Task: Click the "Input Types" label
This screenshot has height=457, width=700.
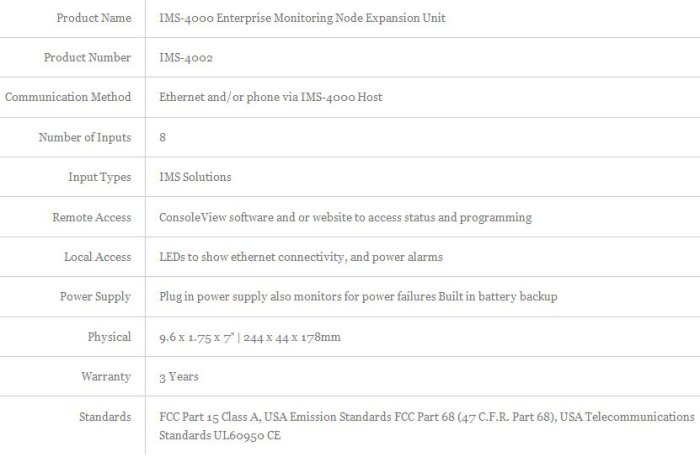Action: click(99, 177)
